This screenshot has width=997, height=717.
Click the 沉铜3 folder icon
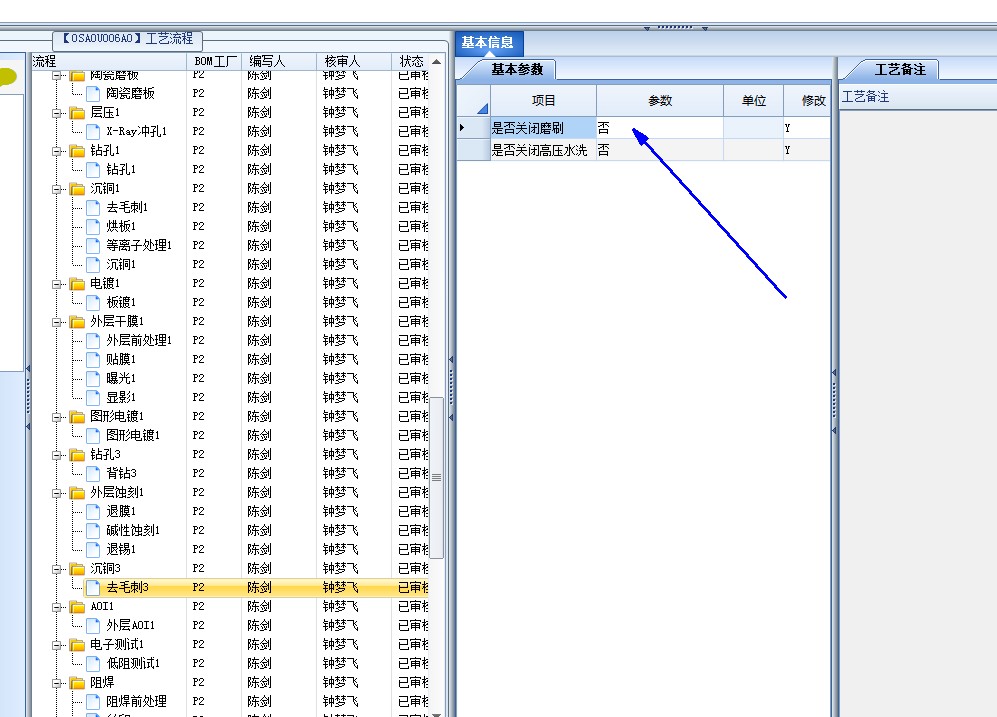(x=77, y=568)
